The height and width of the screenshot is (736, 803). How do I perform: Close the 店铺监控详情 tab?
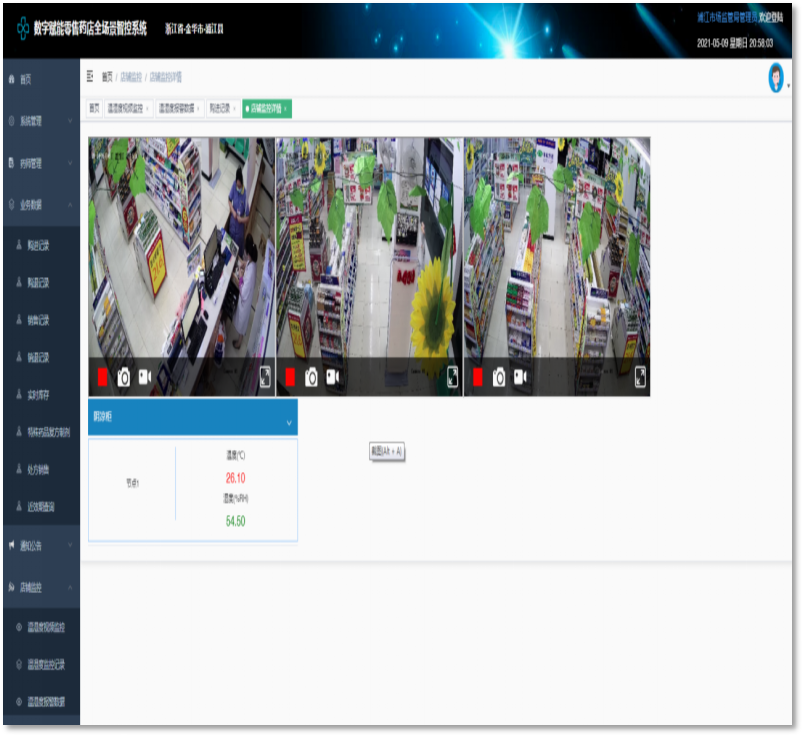coord(286,108)
